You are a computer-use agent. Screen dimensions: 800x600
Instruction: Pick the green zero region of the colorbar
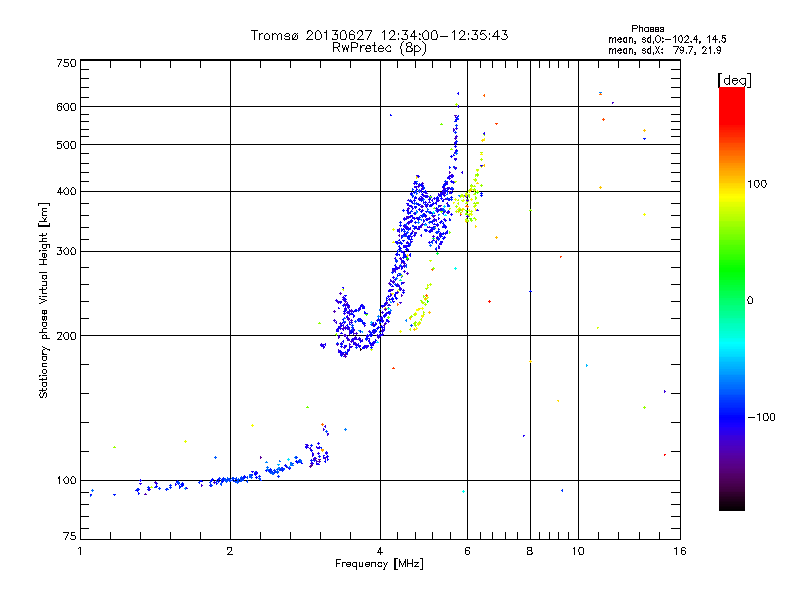click(732, 286)
